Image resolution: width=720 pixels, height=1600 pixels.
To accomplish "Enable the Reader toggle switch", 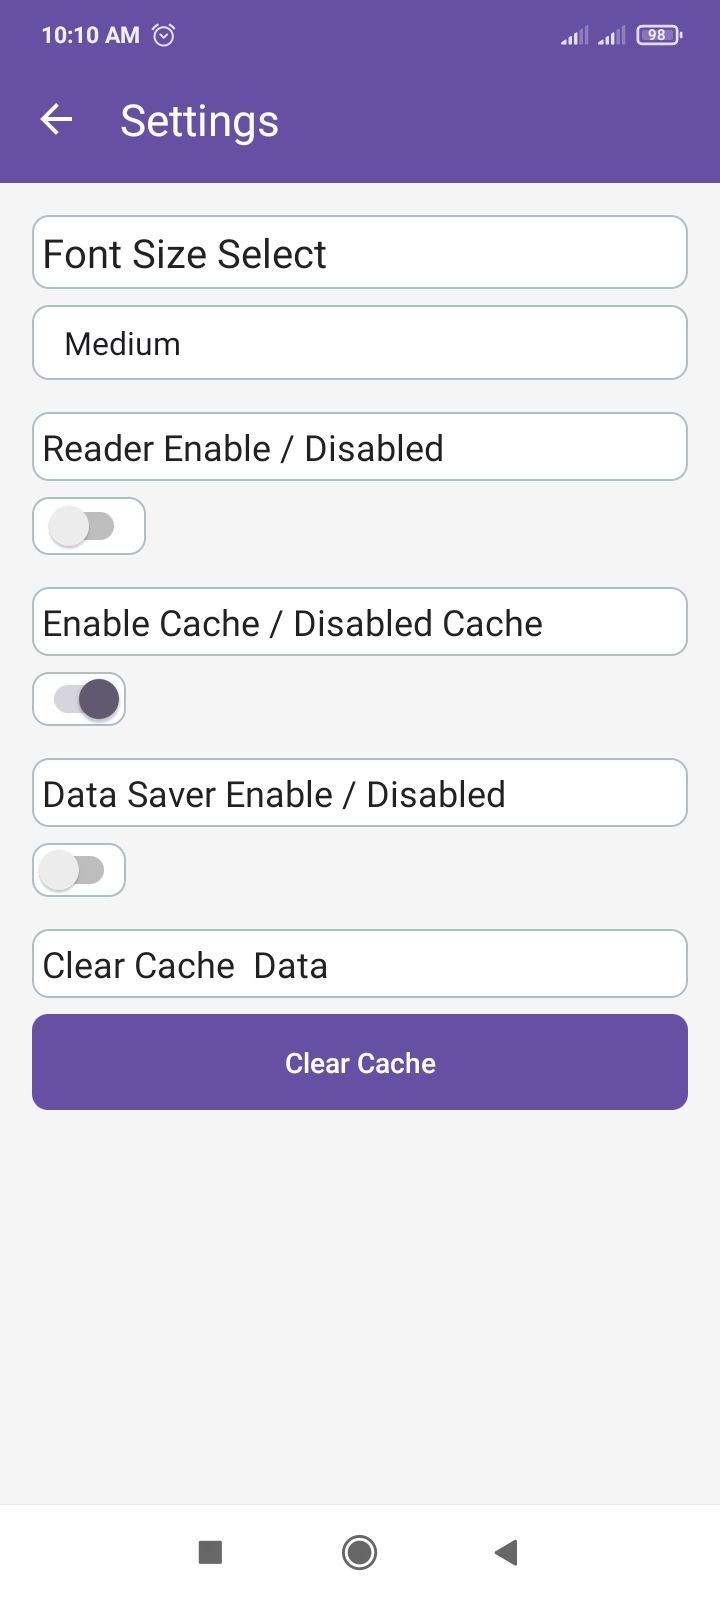I will [86, 526].
